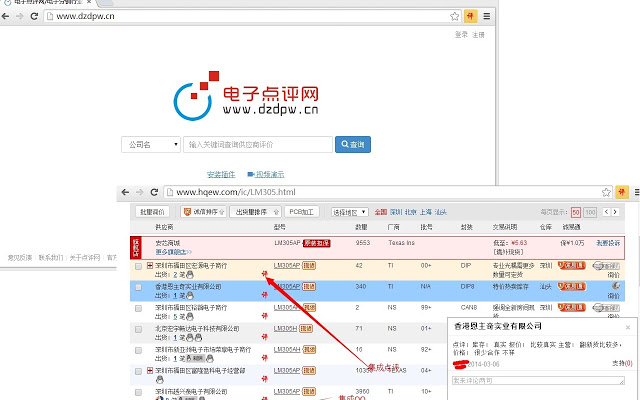
Task: Go back in the dzdpw.cn browser window
Action: (x=5, y=16)
